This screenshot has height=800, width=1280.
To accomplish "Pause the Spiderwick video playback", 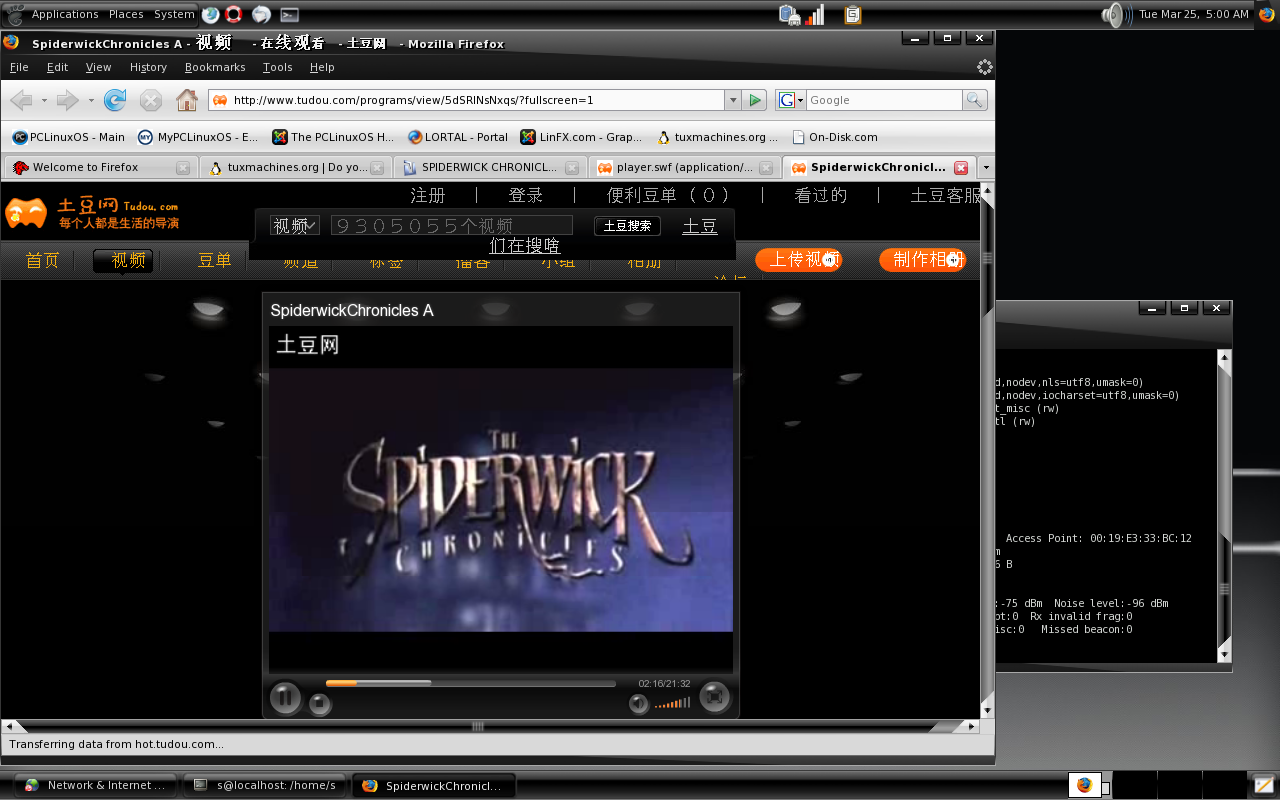I will coord(285,697).
